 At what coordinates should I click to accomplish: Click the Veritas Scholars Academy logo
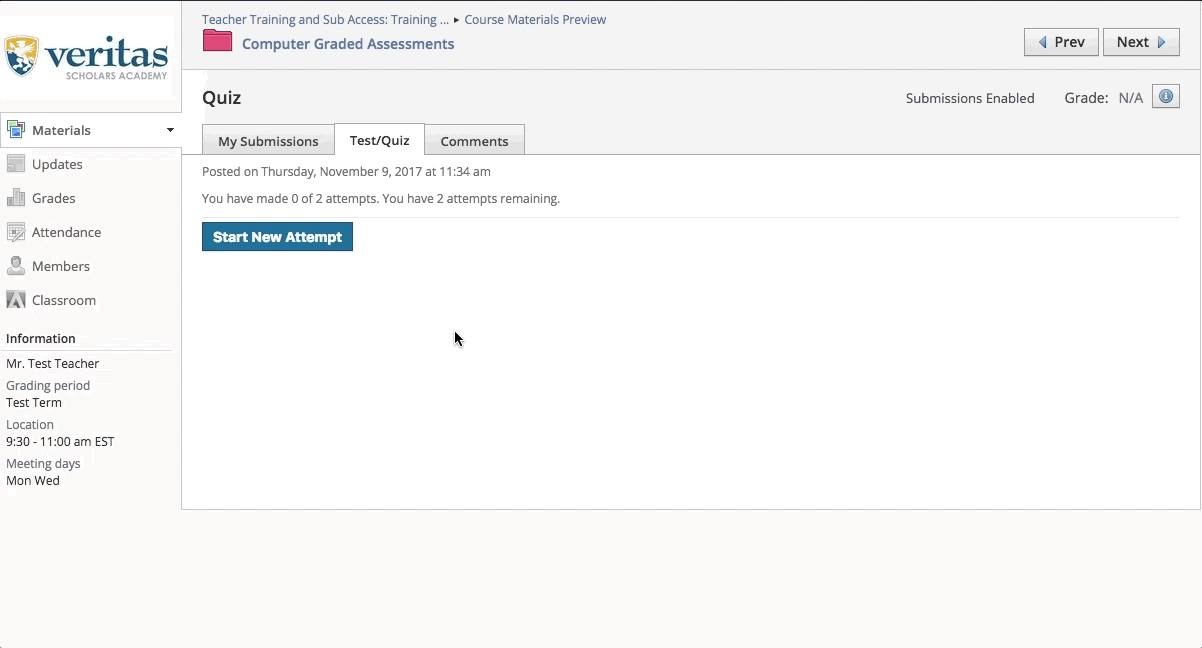pyautogui.click(x=87, y=57)
